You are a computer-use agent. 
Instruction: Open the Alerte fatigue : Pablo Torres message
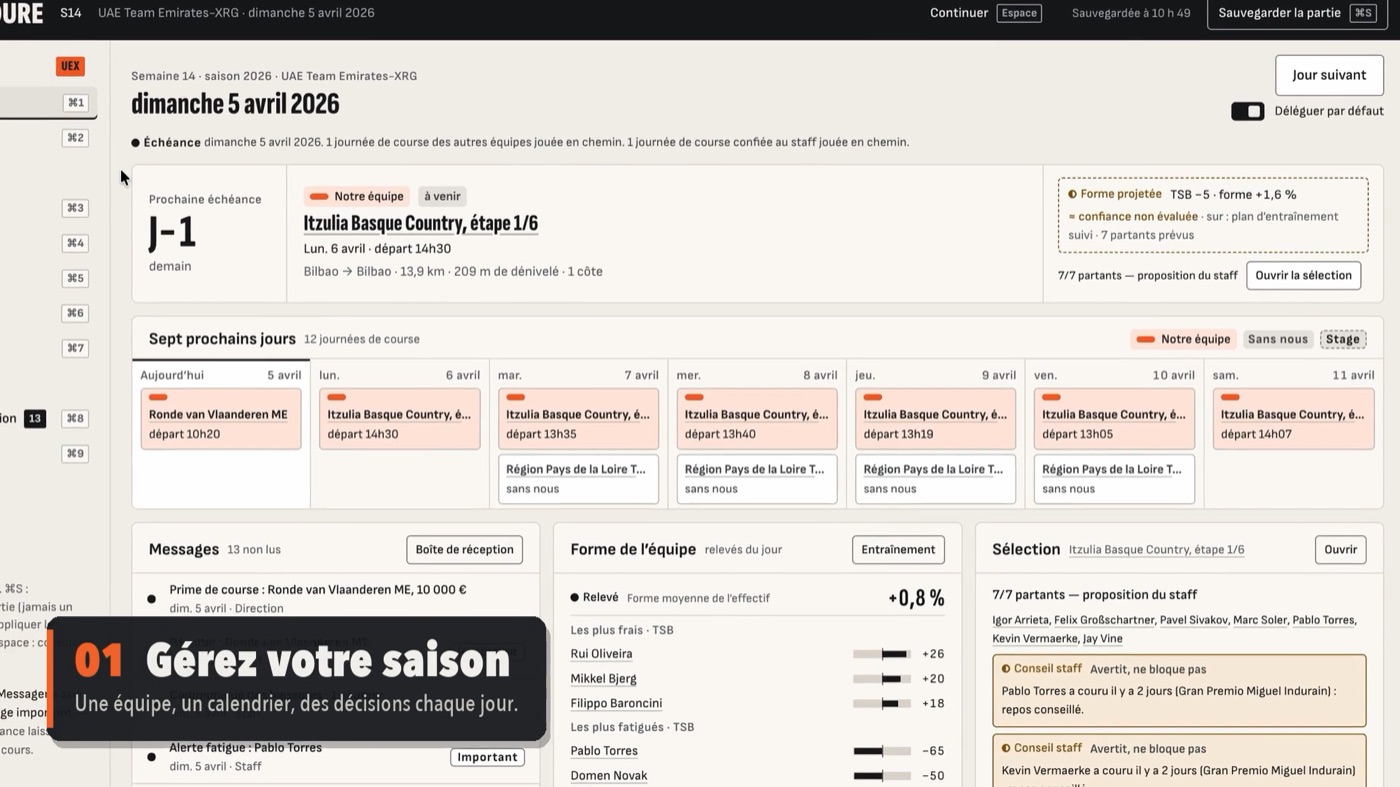[335, 756]
